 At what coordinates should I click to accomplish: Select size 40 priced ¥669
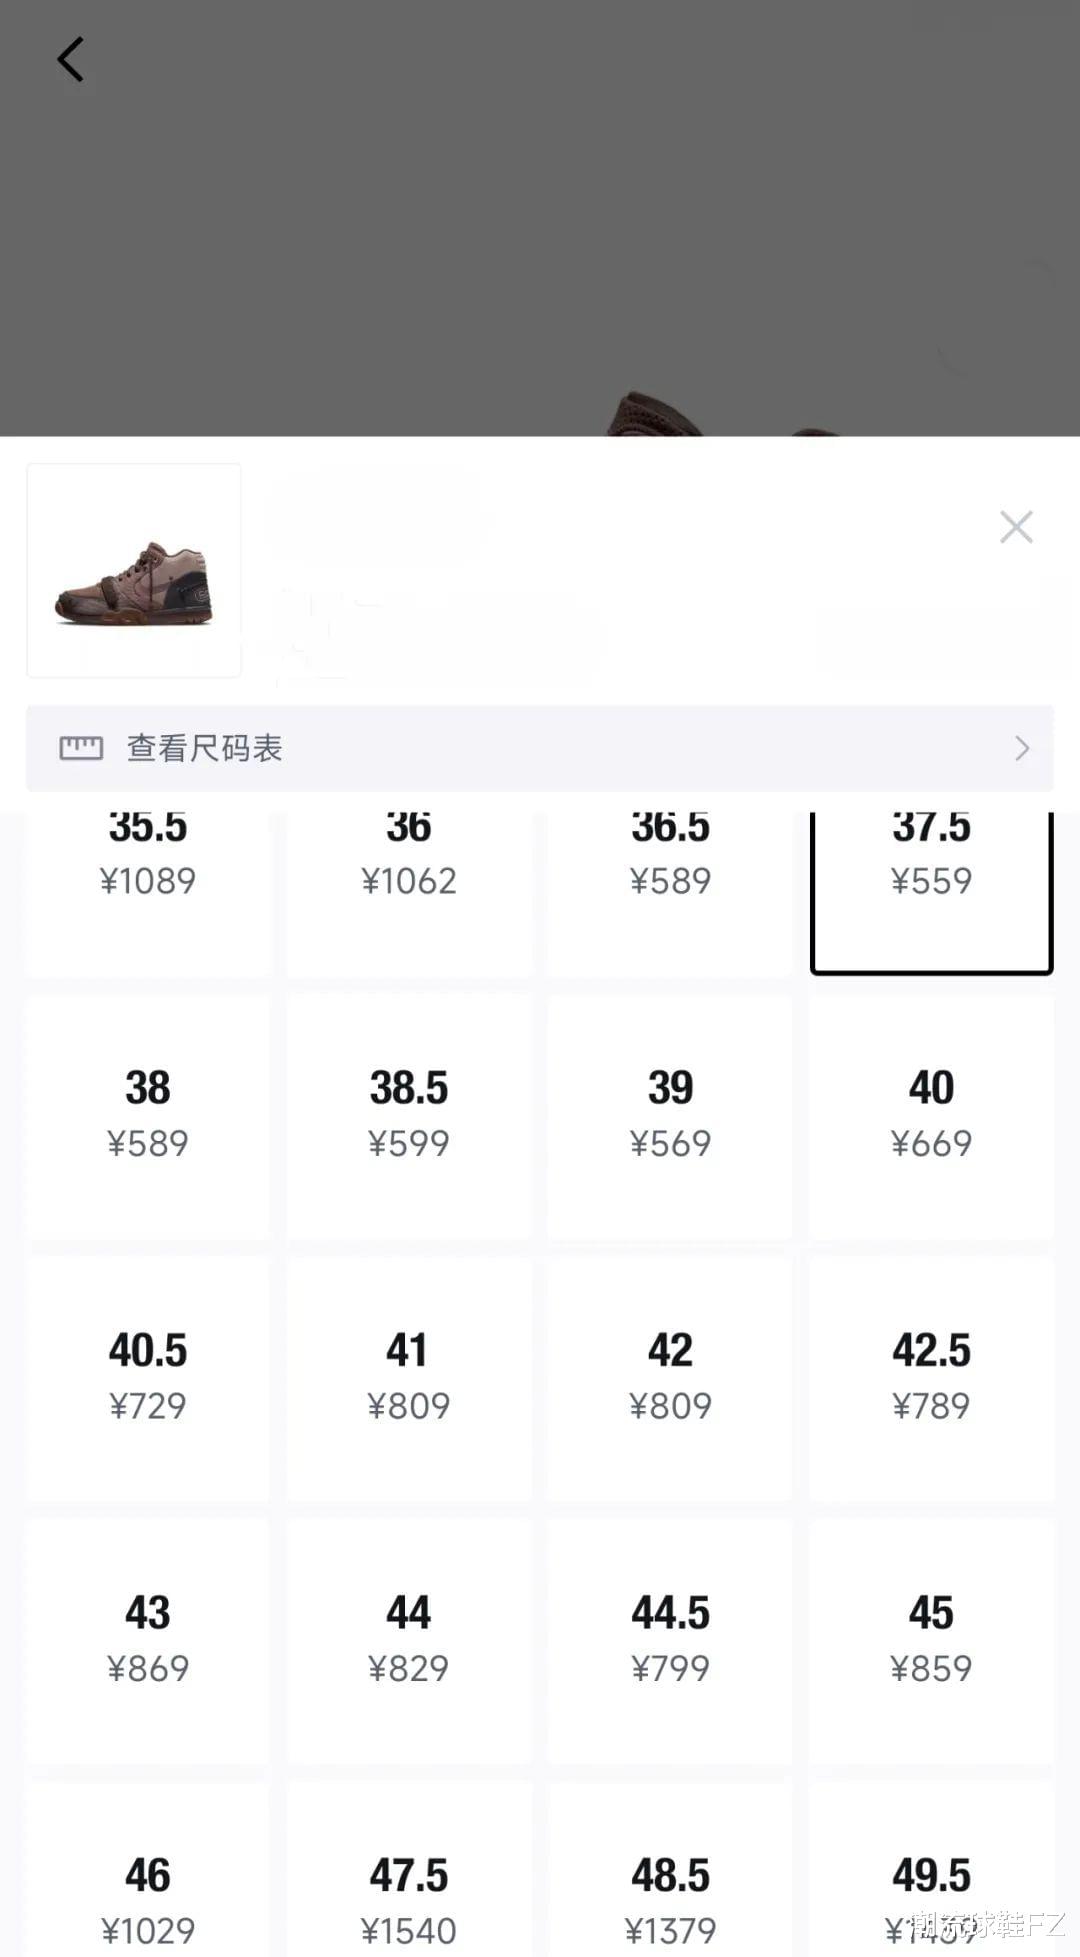[931, 1117]
